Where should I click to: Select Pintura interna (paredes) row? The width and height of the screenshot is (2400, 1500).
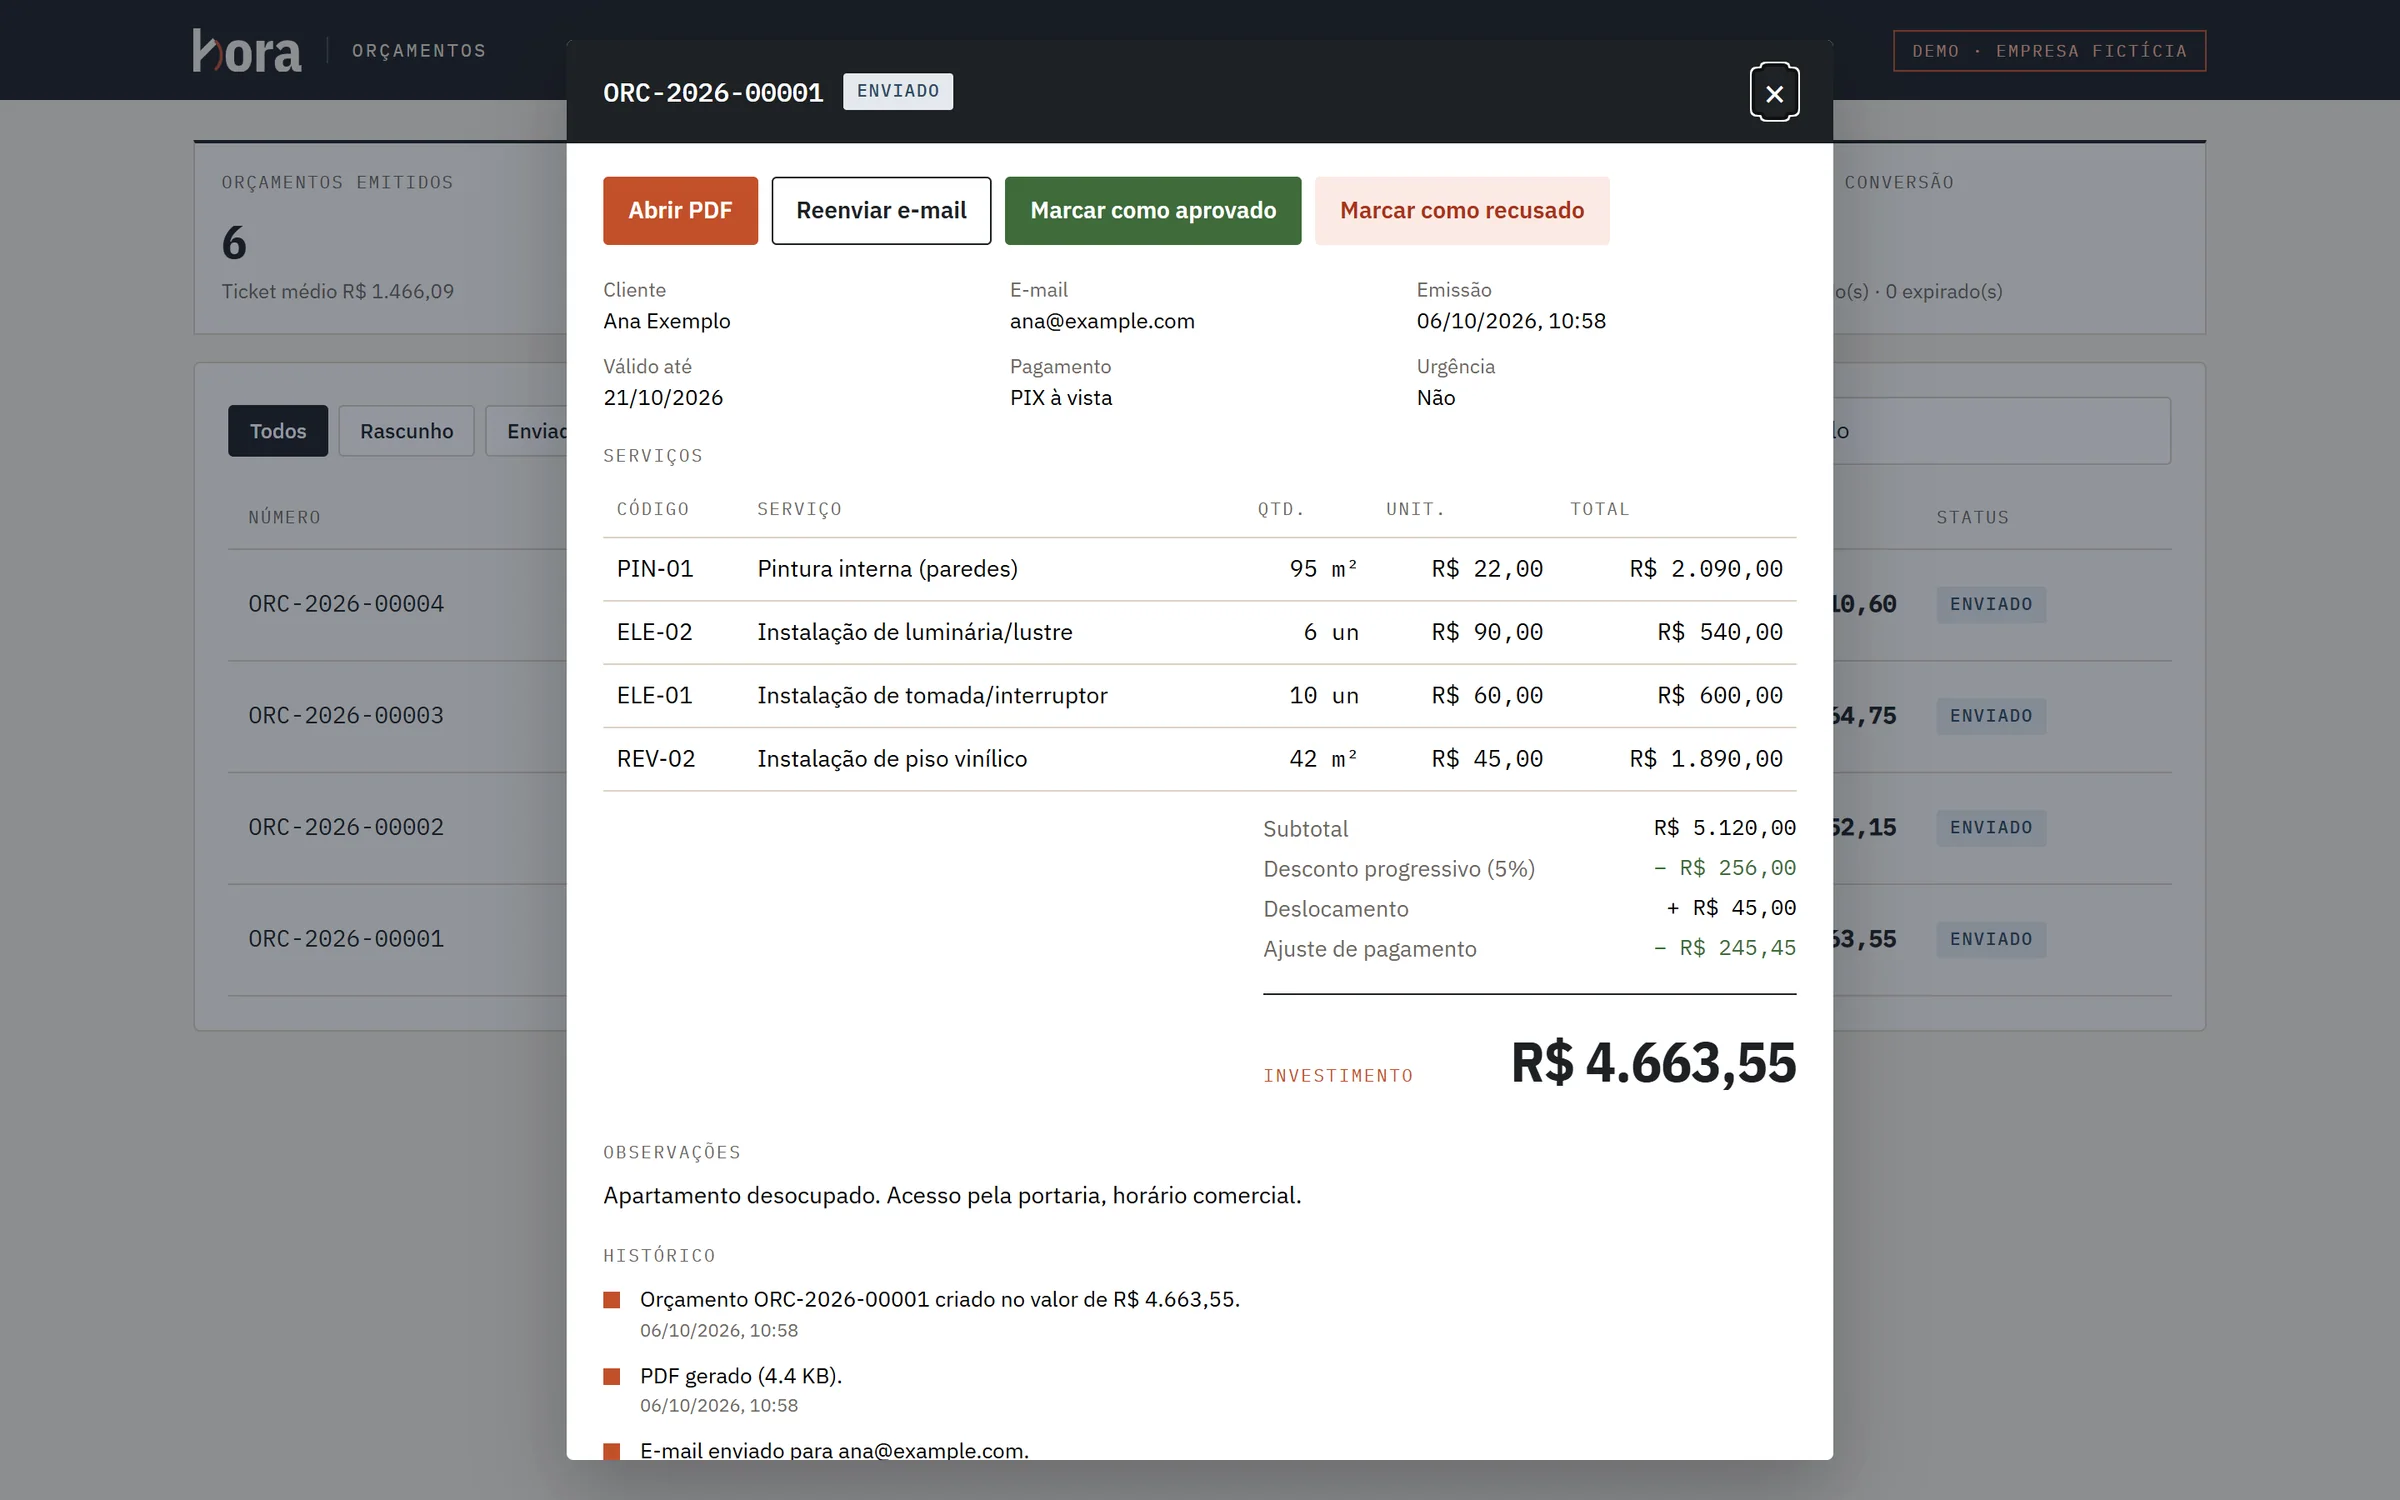[1199, 569]
